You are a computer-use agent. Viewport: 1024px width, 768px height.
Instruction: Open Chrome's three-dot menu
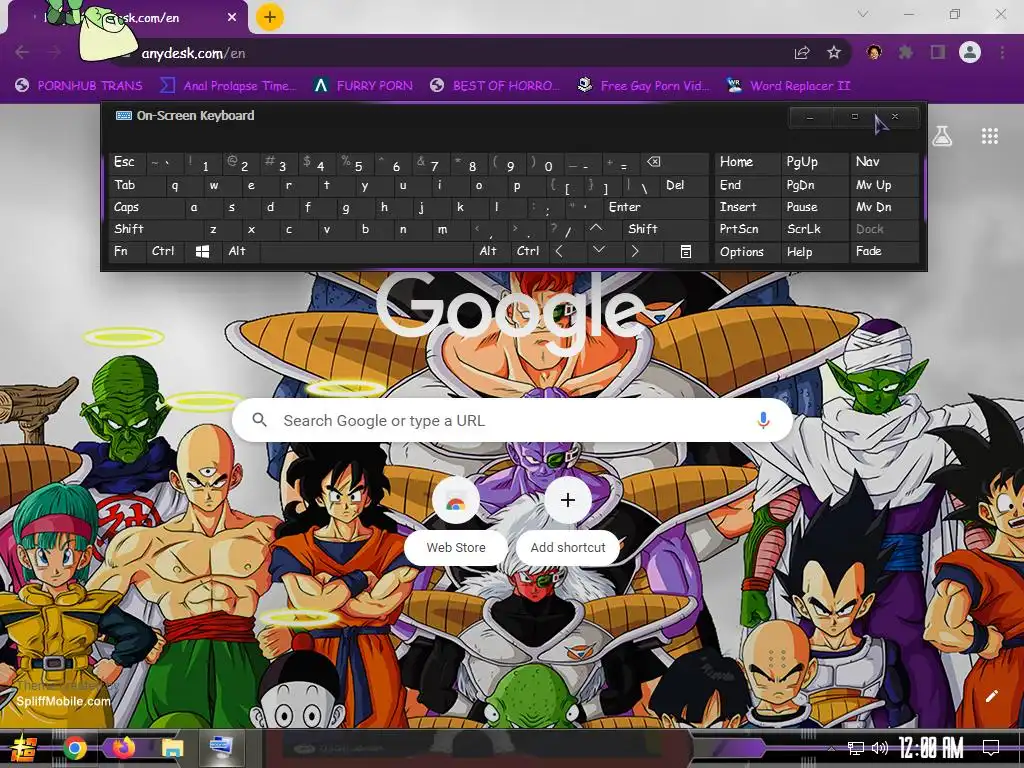tap(1002, 53)
